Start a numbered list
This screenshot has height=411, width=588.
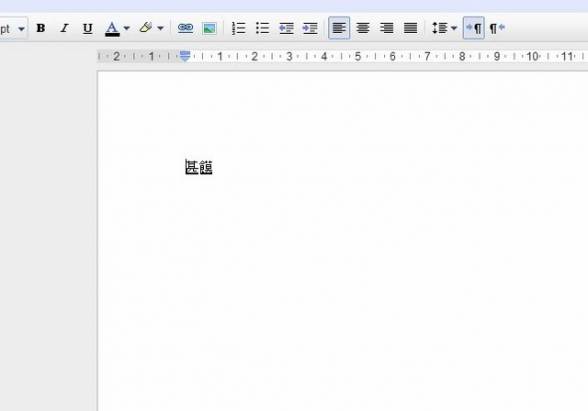238,28
